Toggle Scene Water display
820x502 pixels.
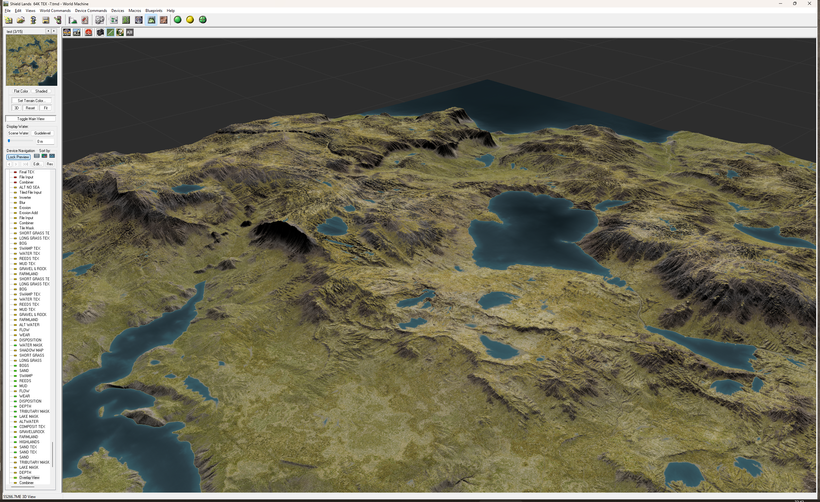click(18, 133)
